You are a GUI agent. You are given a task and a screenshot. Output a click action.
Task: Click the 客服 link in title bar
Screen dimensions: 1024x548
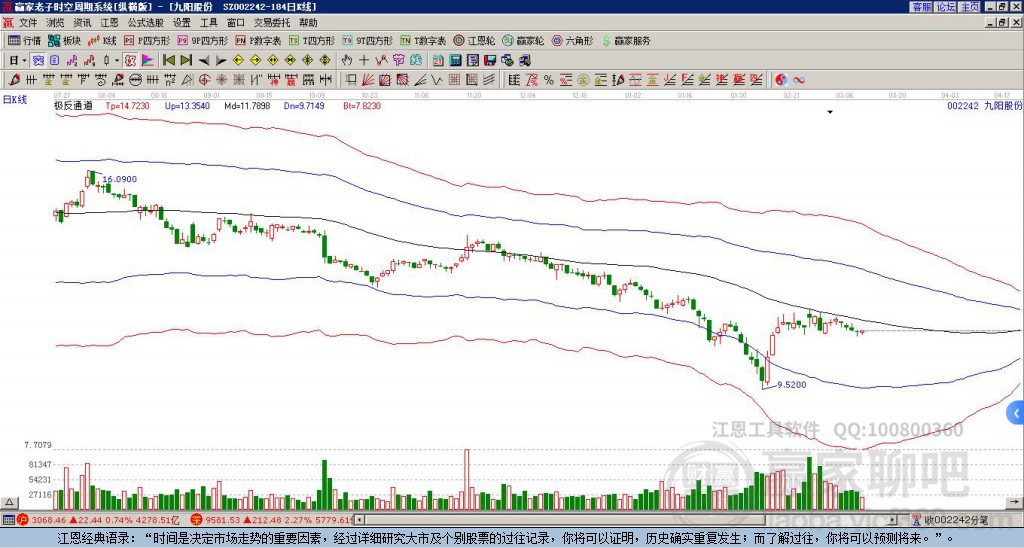click(922, 7)
